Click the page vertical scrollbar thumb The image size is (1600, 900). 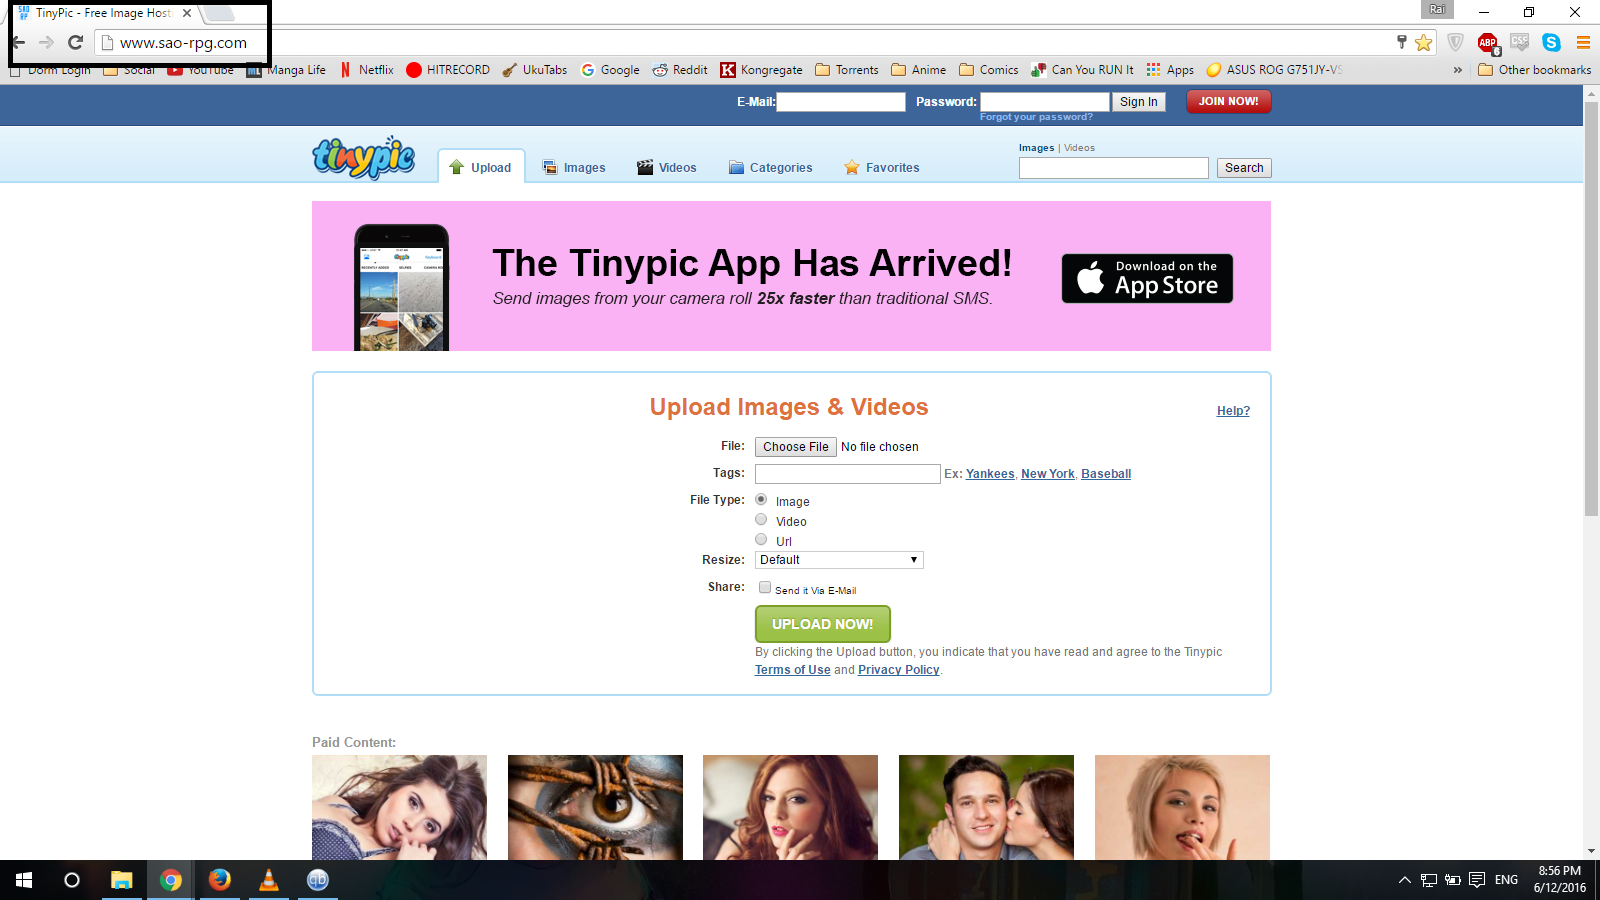[1591, 308]
